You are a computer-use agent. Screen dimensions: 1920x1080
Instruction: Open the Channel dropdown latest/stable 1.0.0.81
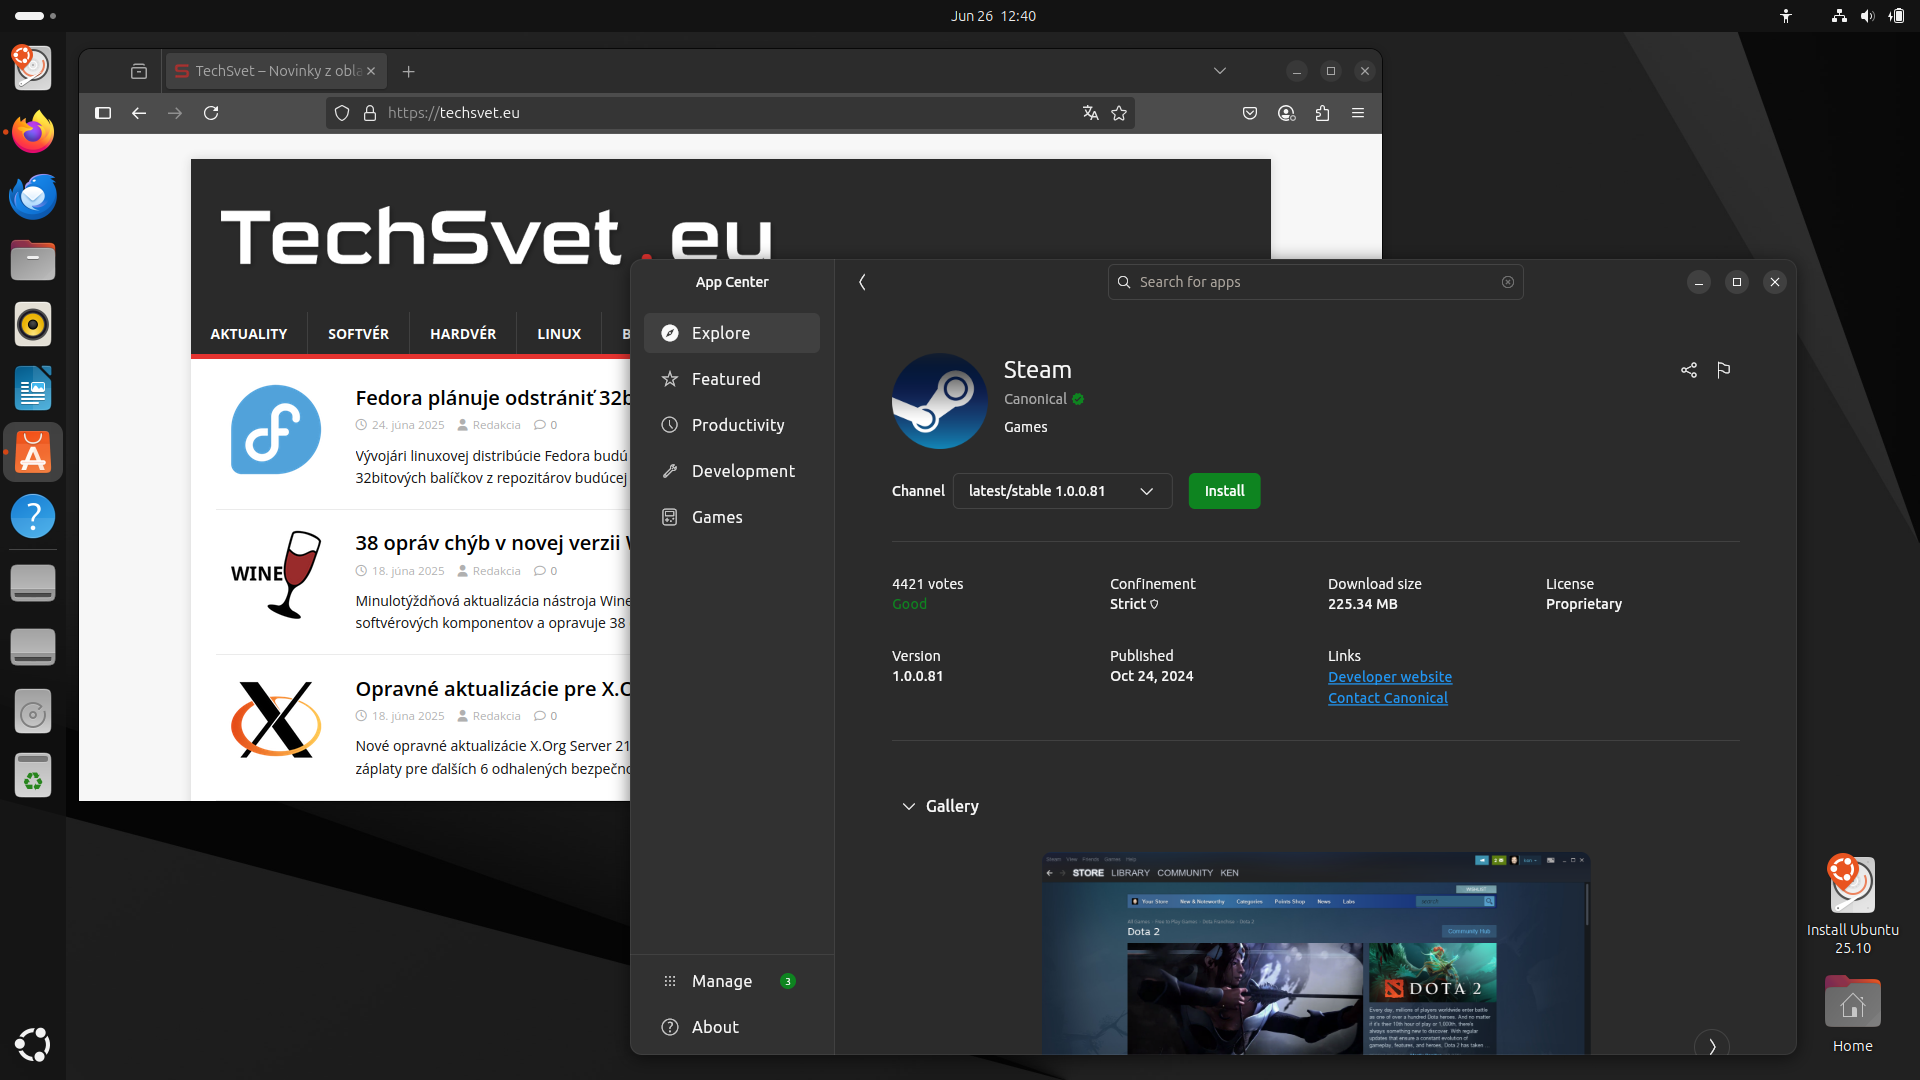(1062, 491)
